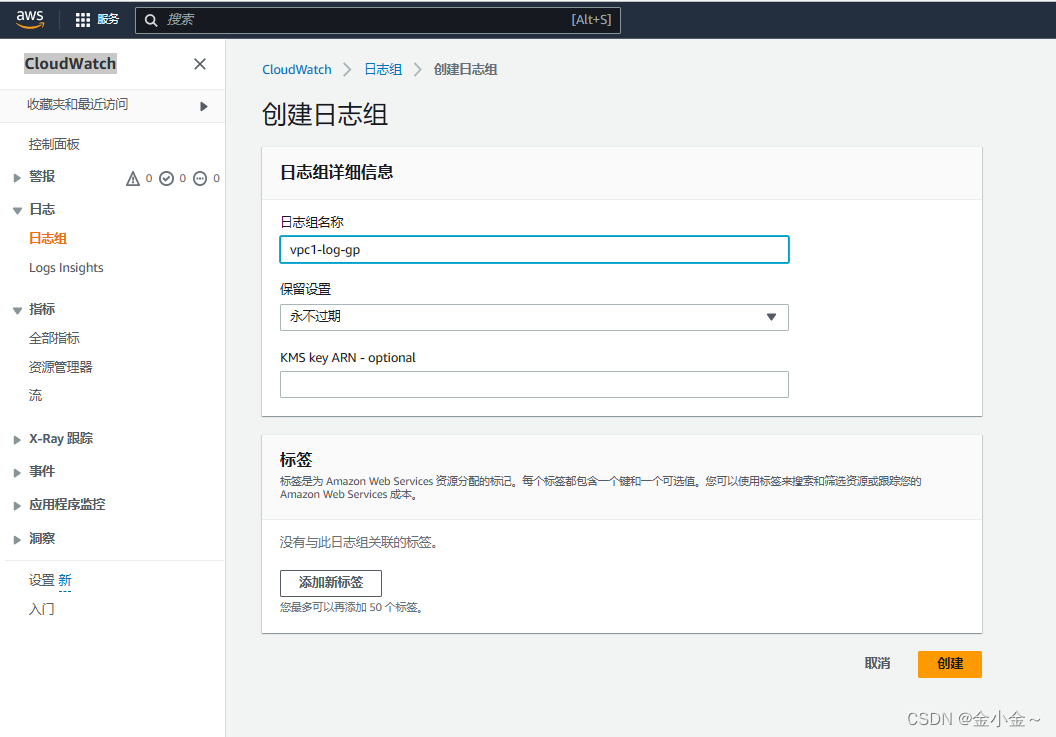Expand the 应用程序监控 section

click(x=17, y=506)
